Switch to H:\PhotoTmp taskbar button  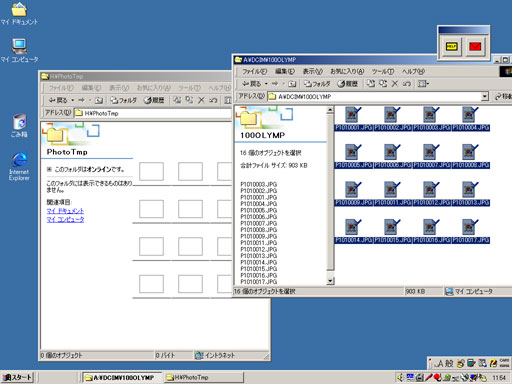coord(204,377)
